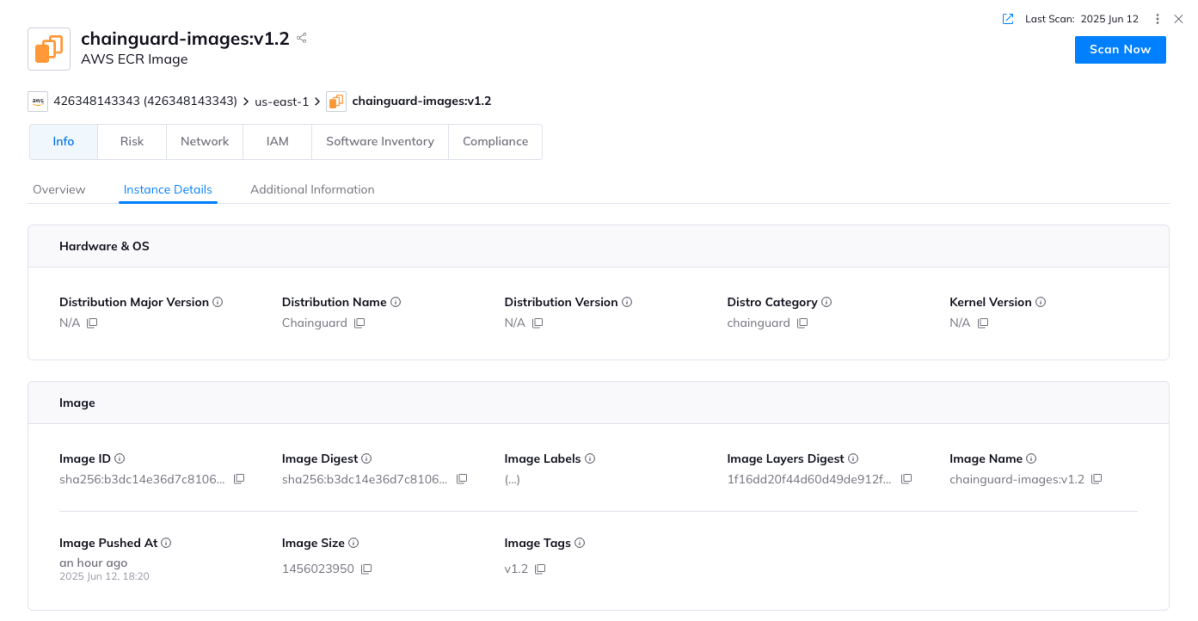This screenshot has width=1198, height=621.
Task: Copy the Image Digest sha256 value
Action: coord(462,479)
